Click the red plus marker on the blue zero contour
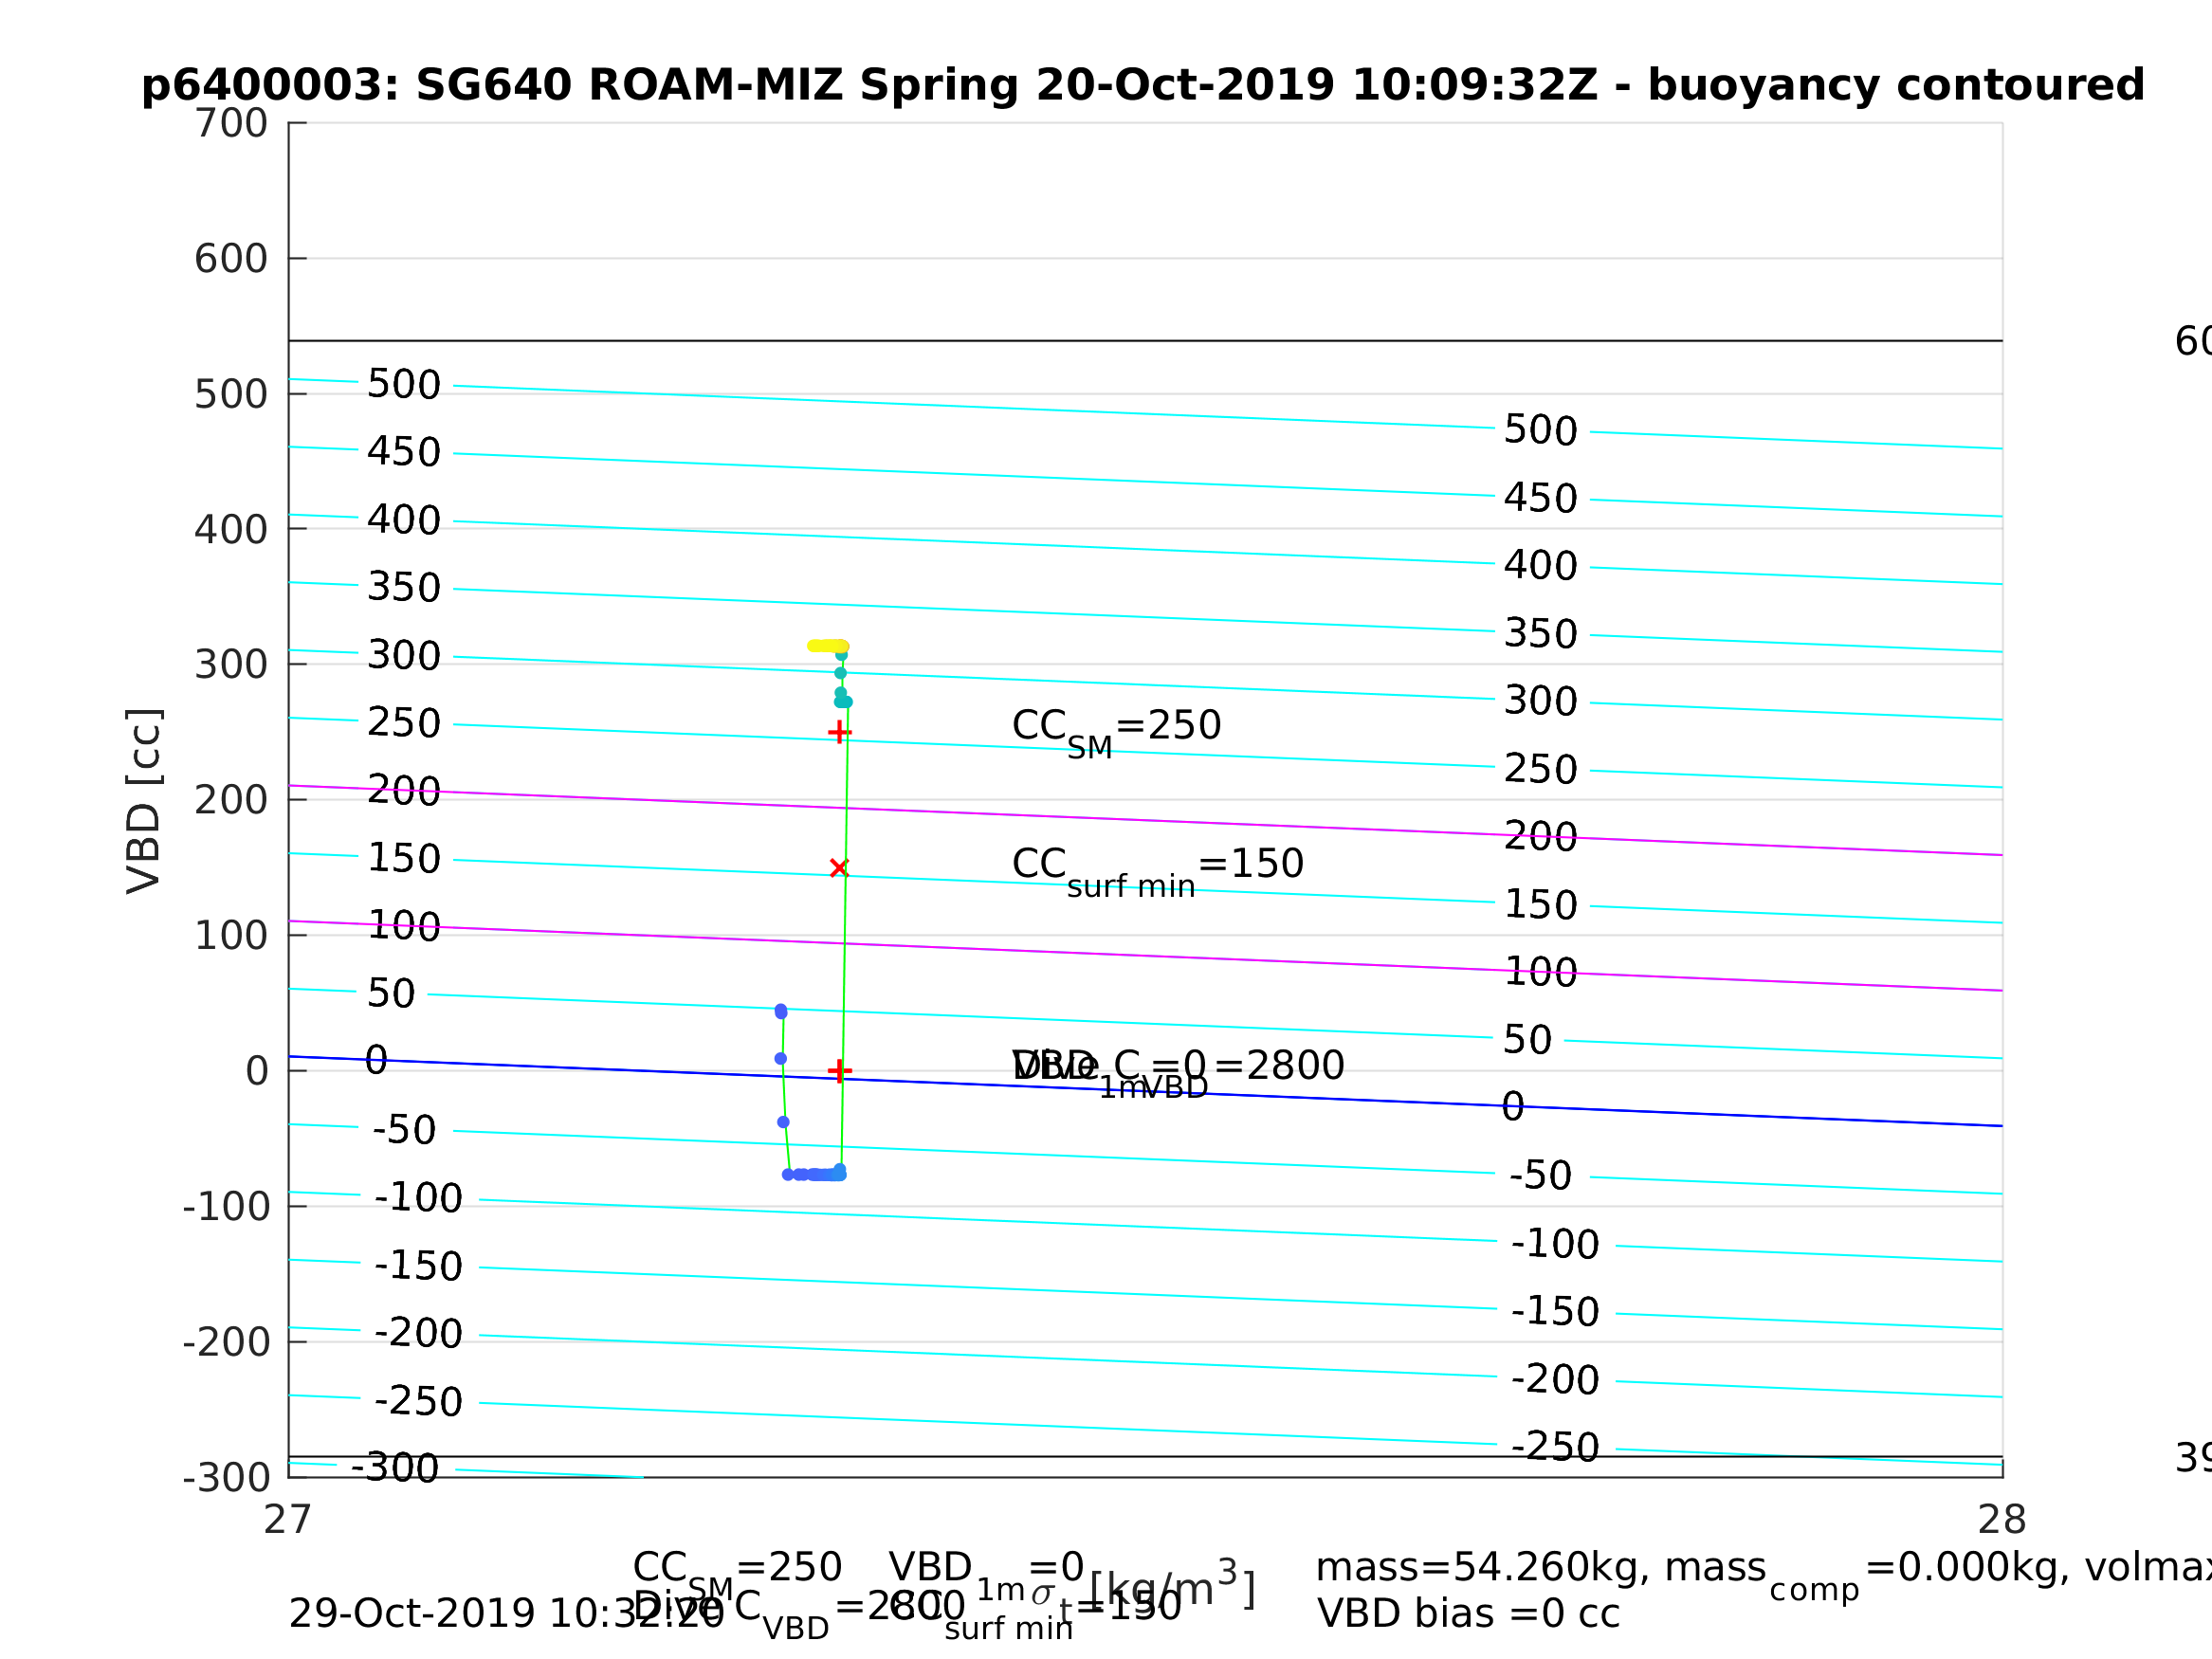The image size is (2212, 1659). point(840,1071)
